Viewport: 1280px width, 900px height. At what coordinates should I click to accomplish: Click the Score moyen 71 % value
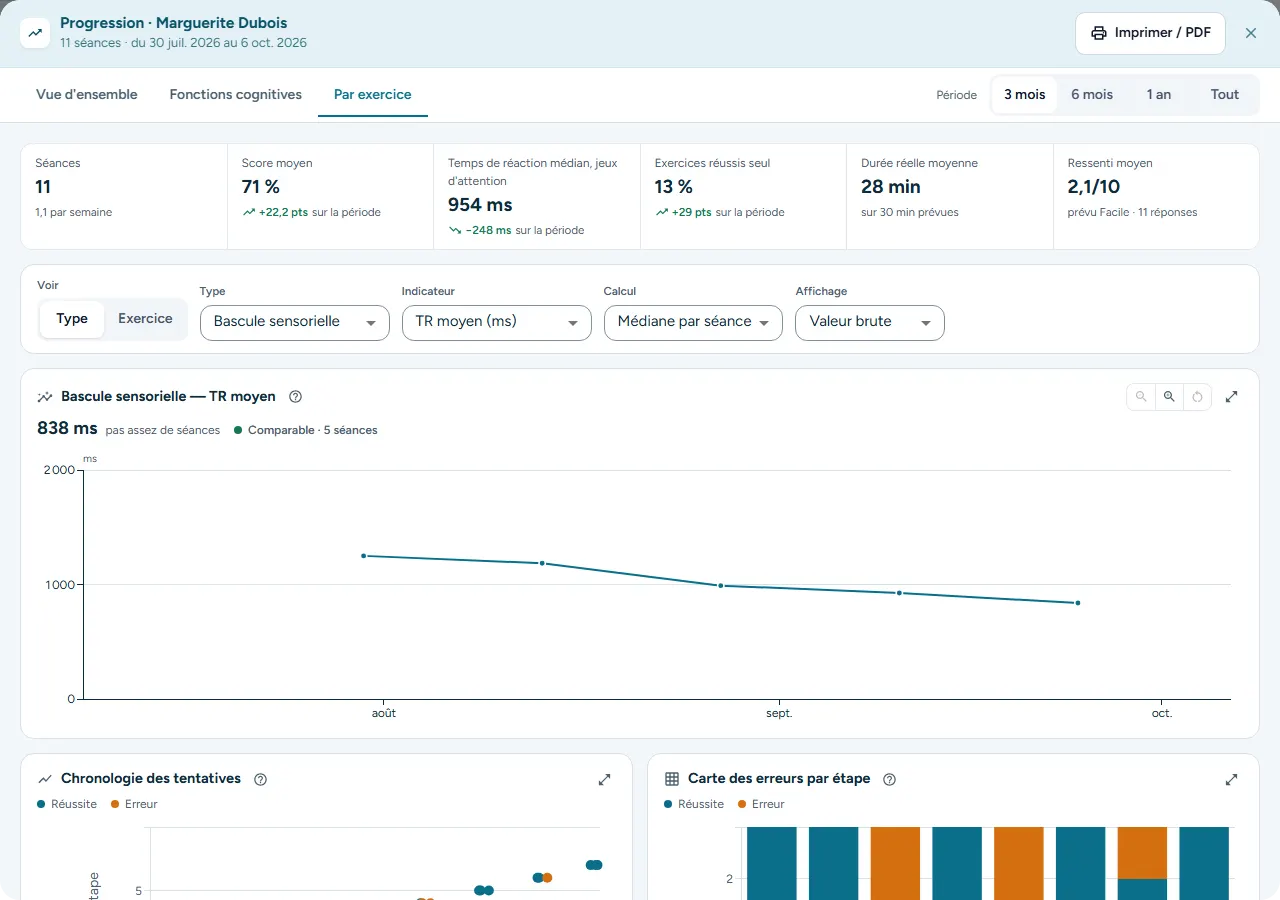pyautogui.click(x=261, y=187)
